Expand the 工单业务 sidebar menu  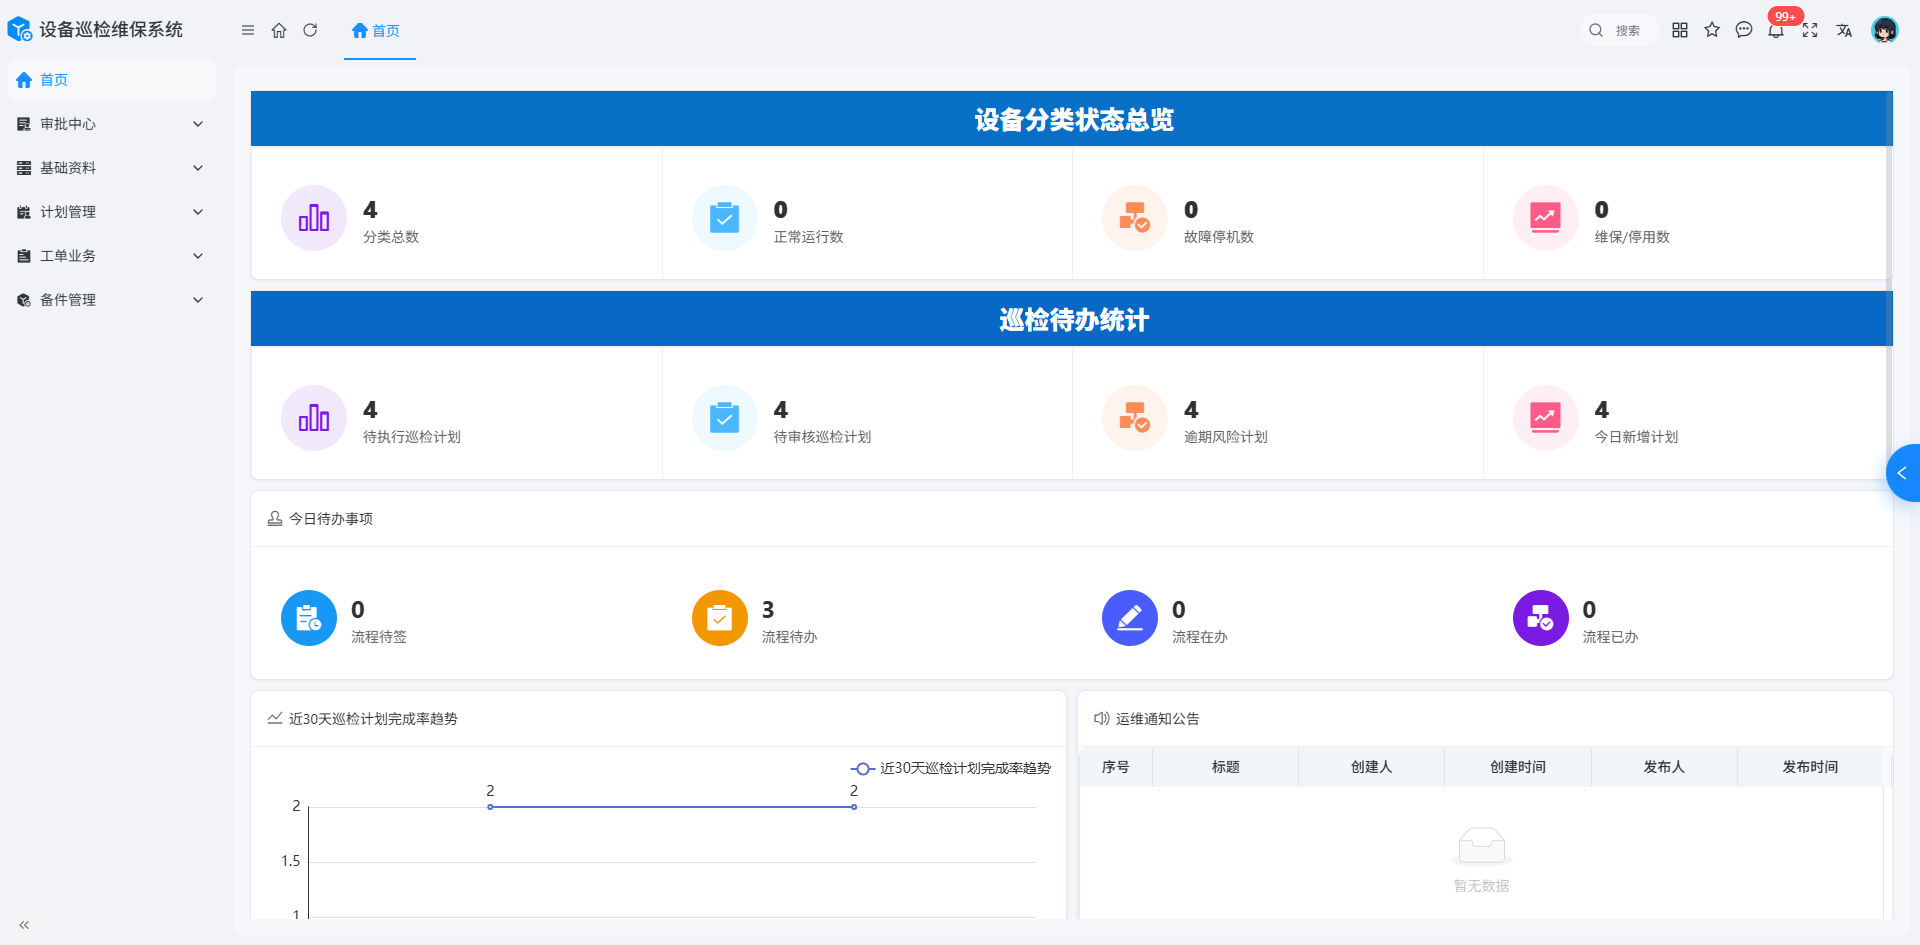point(111,256)
